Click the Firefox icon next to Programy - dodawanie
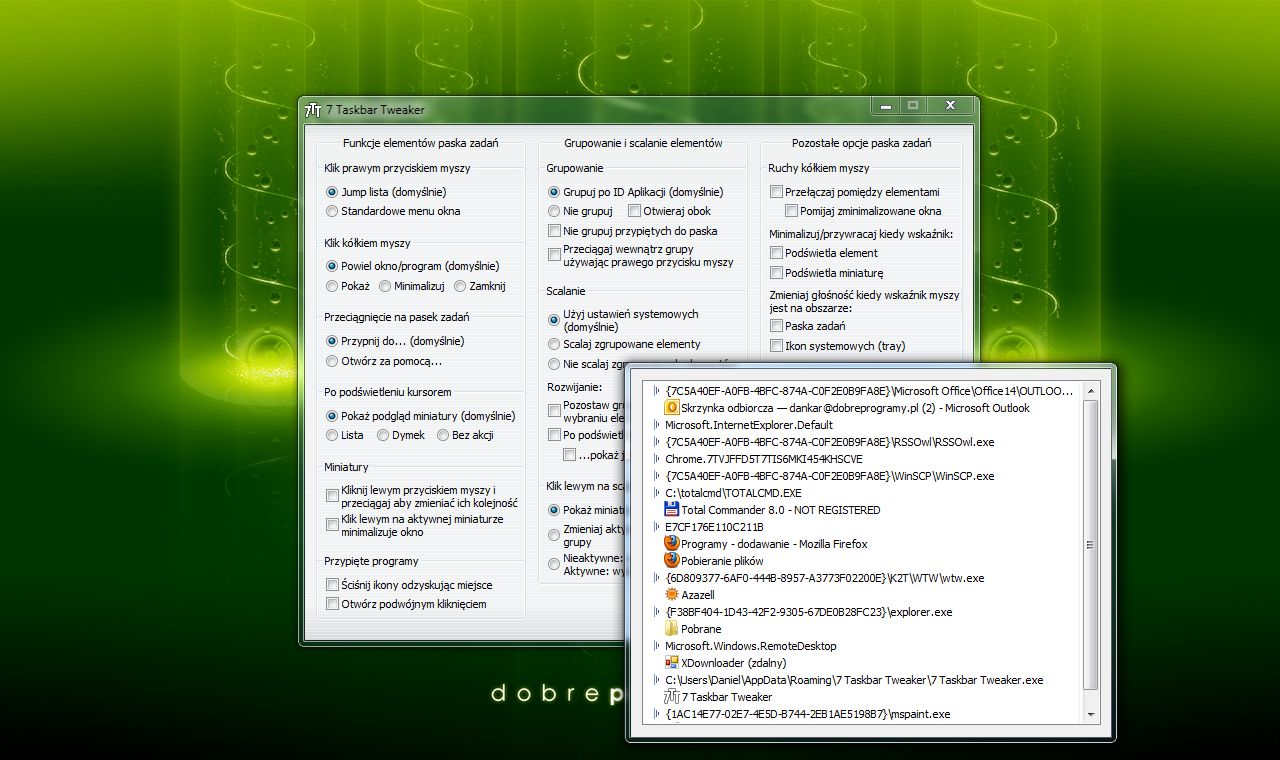This screenshot has height=760, width=1280. tap(672, 544)
